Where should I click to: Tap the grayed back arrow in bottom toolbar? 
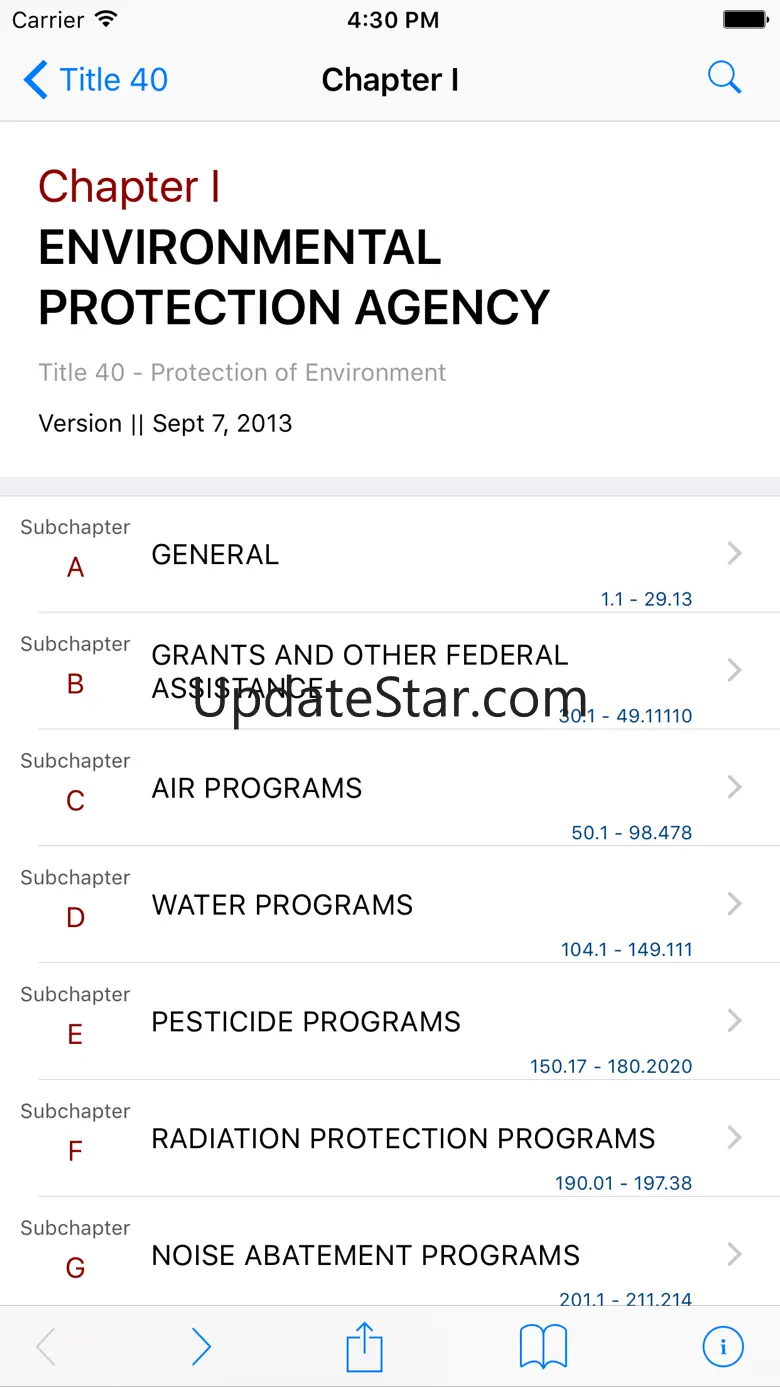(46, 1347)
